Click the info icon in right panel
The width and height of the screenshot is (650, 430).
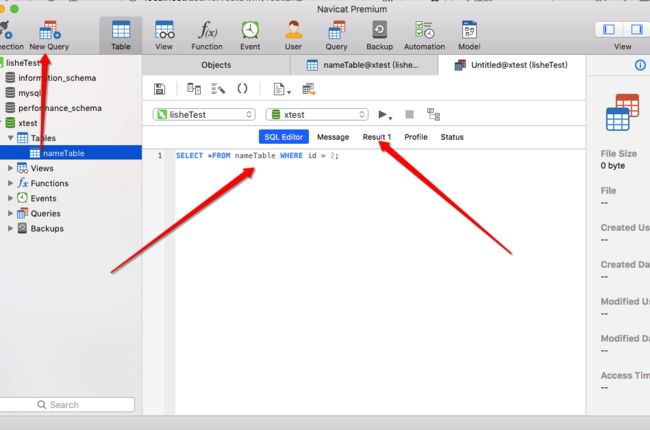640,65
